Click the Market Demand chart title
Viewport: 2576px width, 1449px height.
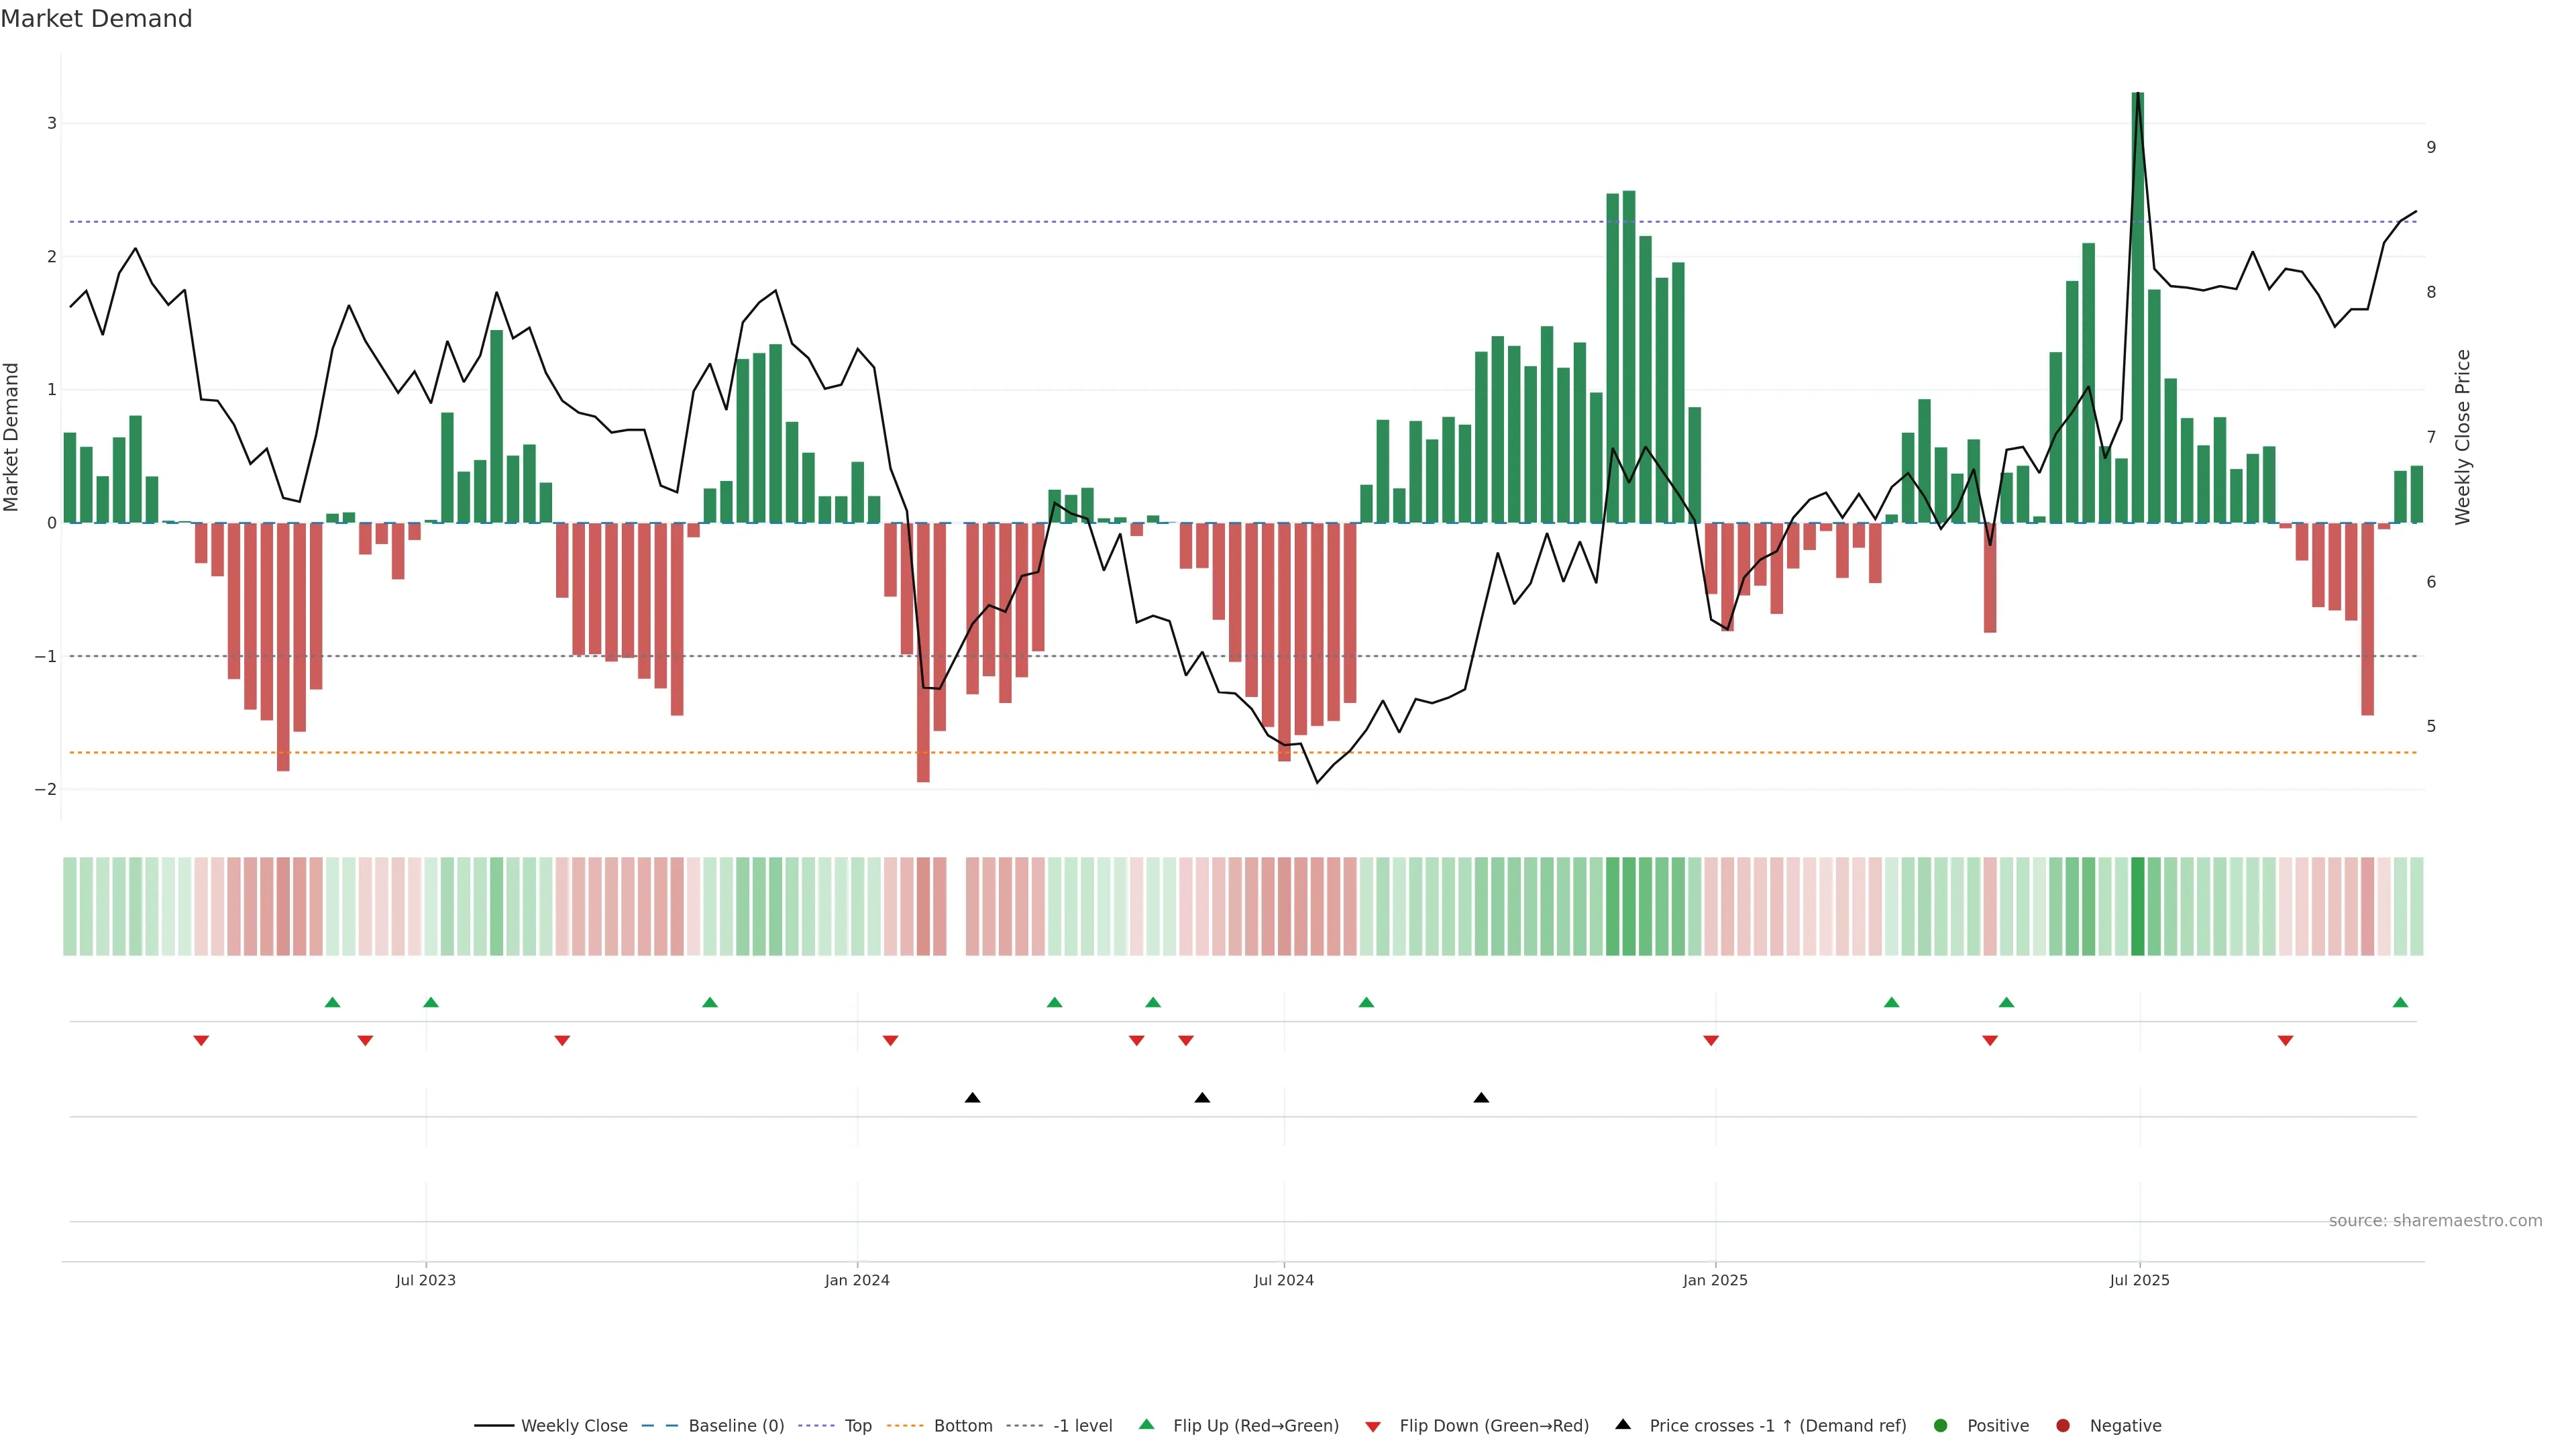[96, 19]
